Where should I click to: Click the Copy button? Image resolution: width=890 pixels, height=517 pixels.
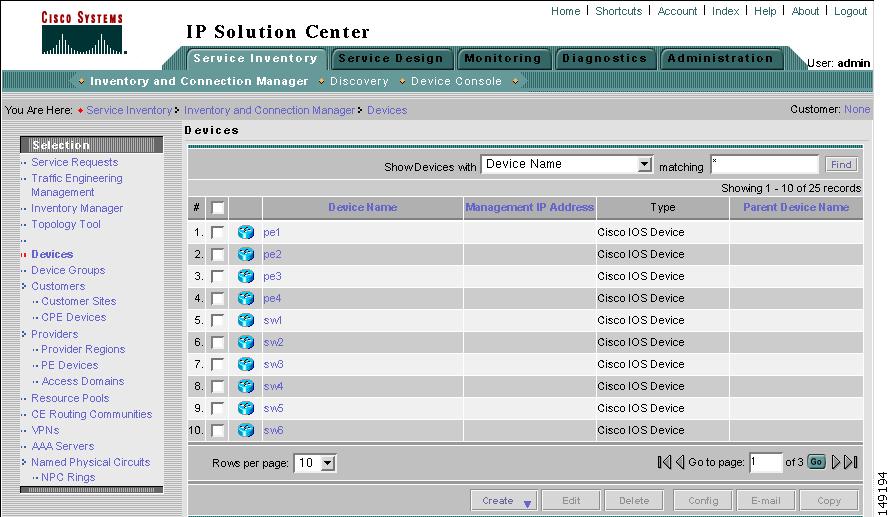point(829,501)
